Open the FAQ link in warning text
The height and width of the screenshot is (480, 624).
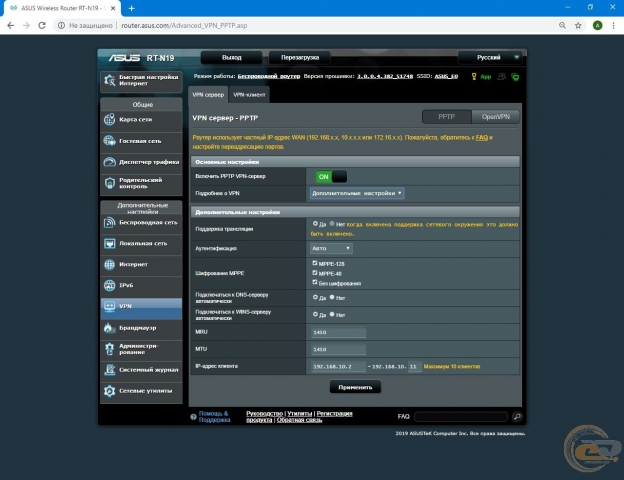tap(482, 137)
